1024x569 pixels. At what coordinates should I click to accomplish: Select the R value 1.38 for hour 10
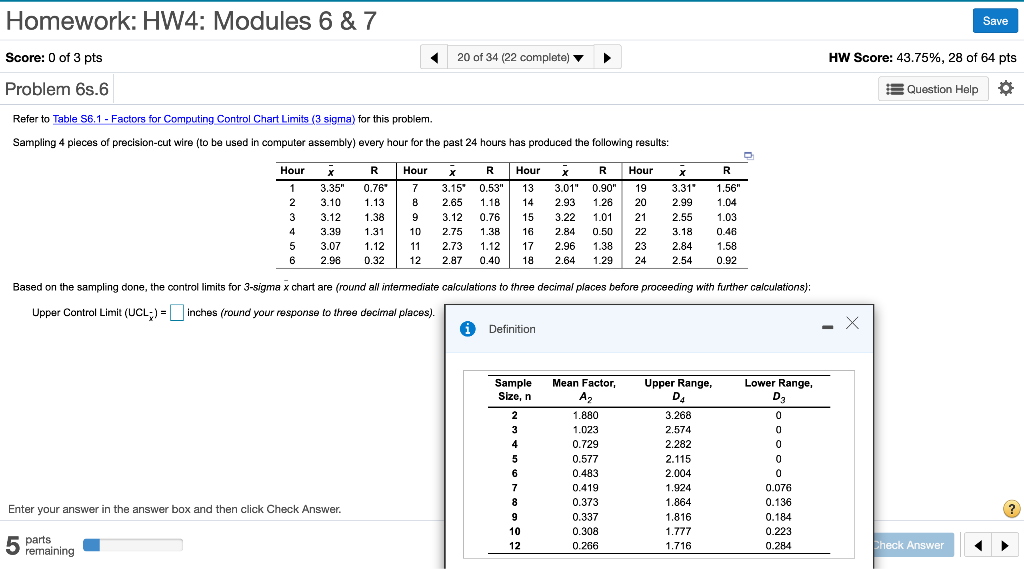[x=490, y=231]
